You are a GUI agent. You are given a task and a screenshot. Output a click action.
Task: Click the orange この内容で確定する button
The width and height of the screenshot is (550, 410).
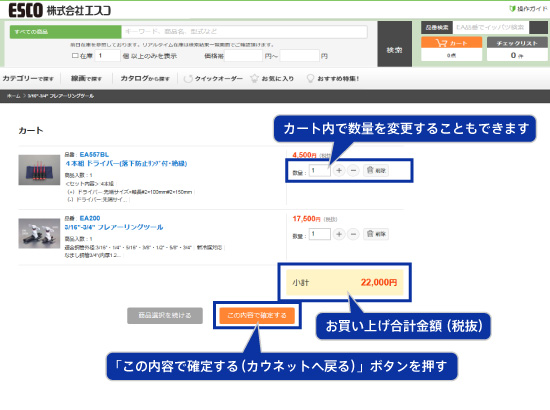[257, 315]
